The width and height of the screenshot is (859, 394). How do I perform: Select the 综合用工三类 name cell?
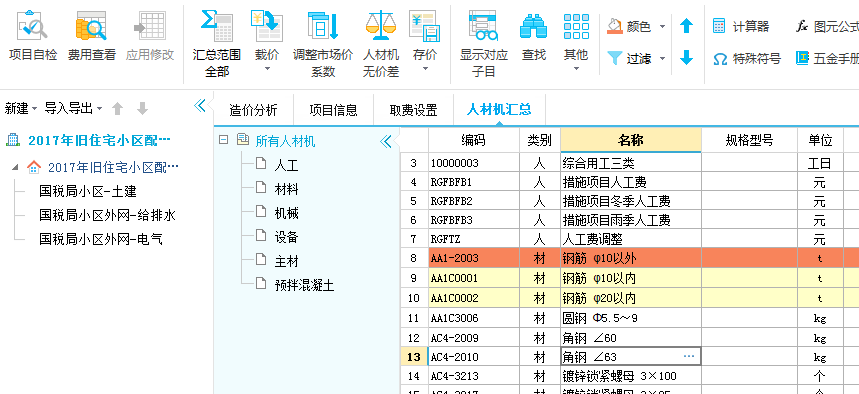tap(631, 163)
